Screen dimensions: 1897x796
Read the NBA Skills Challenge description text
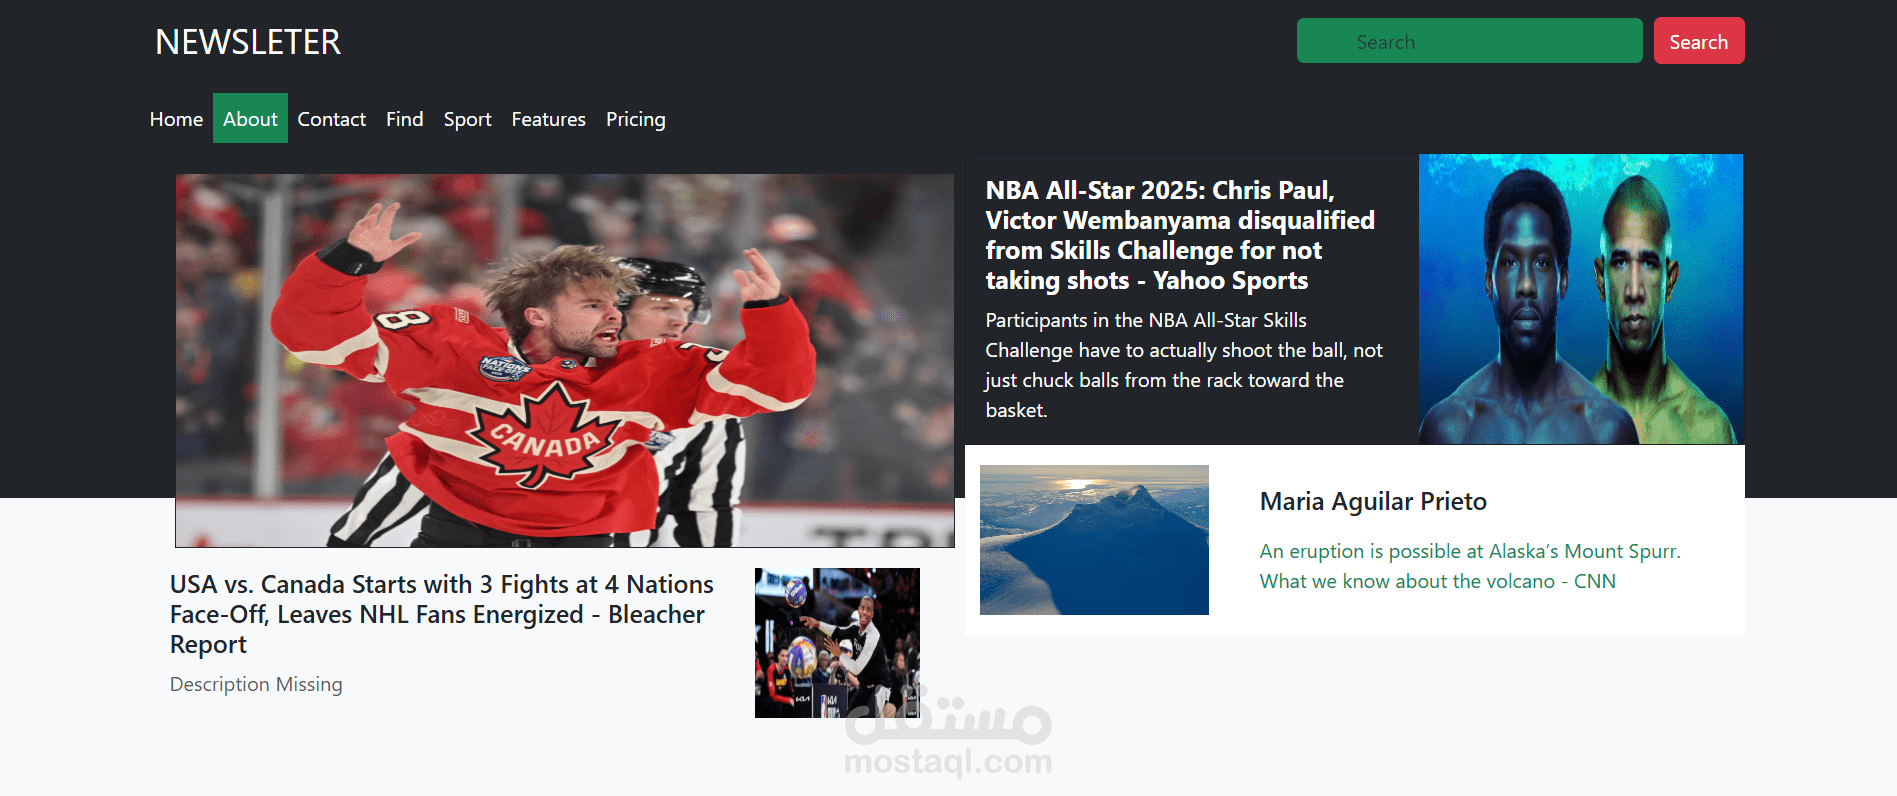1184,365
